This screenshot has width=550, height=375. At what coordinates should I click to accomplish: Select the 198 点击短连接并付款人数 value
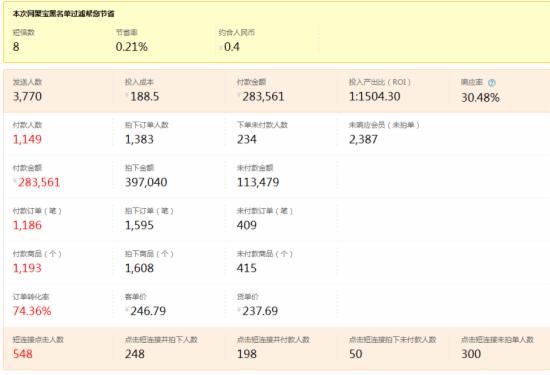tap(247, 354)
